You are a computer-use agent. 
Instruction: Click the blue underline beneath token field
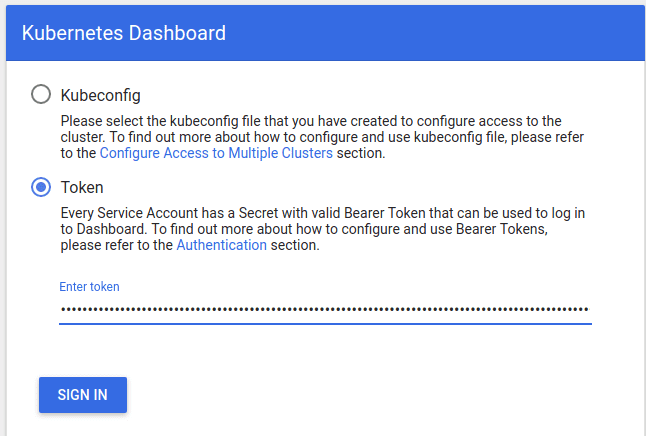(325, 323)
